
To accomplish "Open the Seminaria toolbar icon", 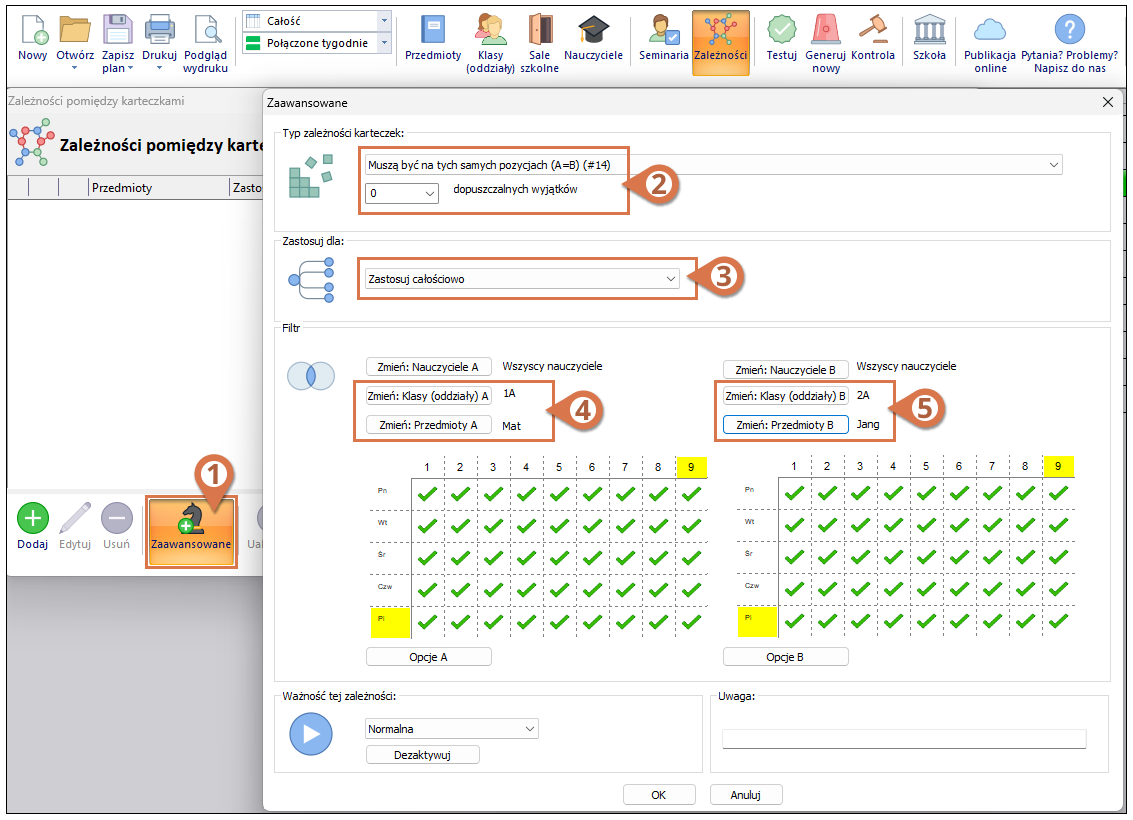I will (x=663, y=38).
